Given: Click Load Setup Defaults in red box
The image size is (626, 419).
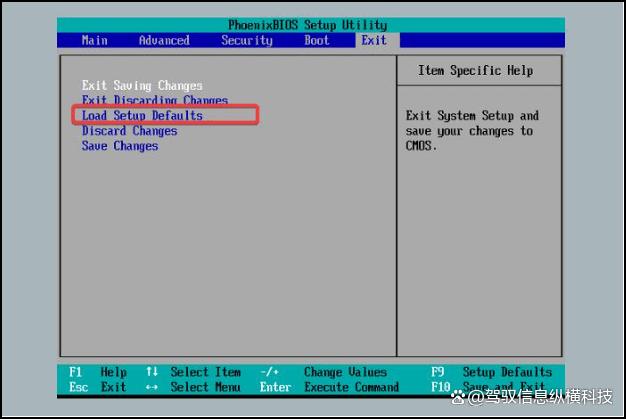Looking at the screenshot, I should (x=142, y=116).
